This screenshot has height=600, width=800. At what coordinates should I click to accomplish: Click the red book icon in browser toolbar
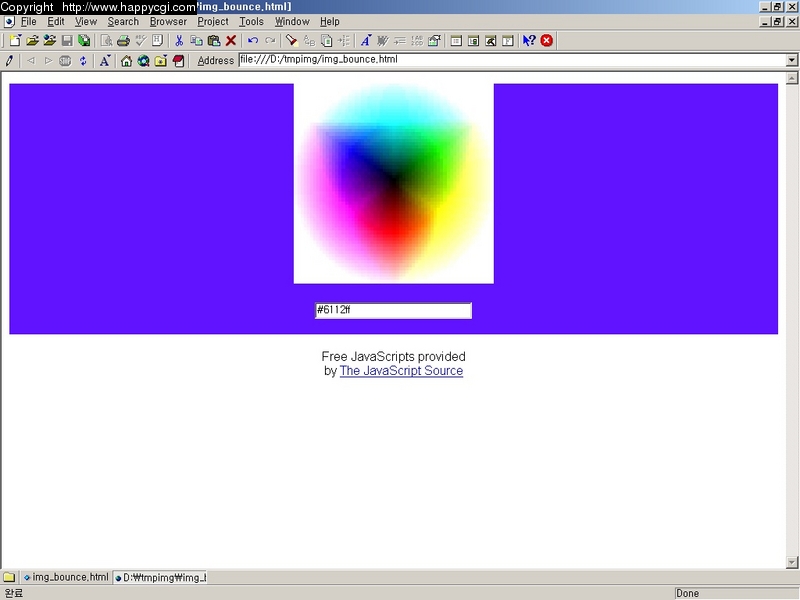pyautogui.click(x=178, y=61)
